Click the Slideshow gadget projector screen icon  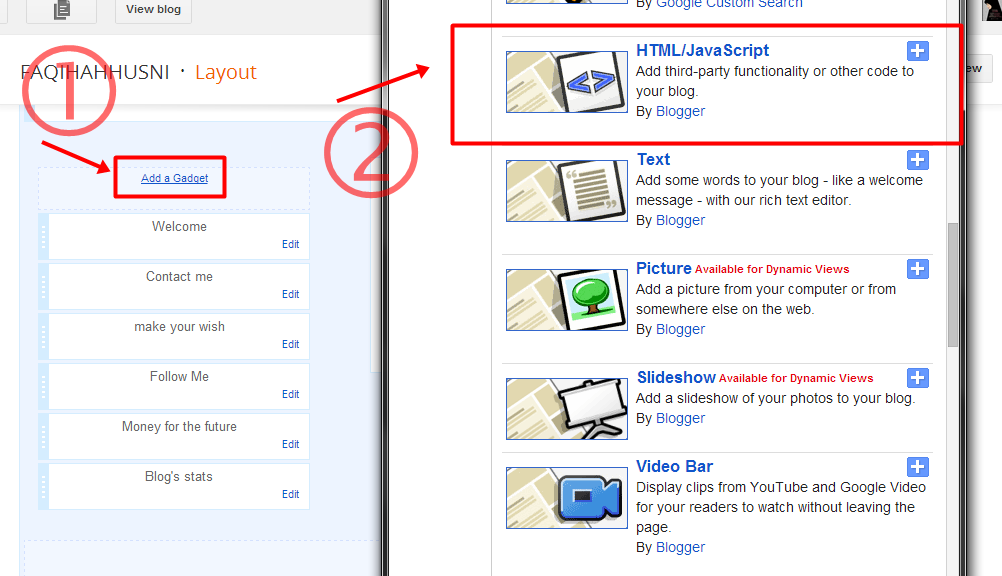(566, 408)
